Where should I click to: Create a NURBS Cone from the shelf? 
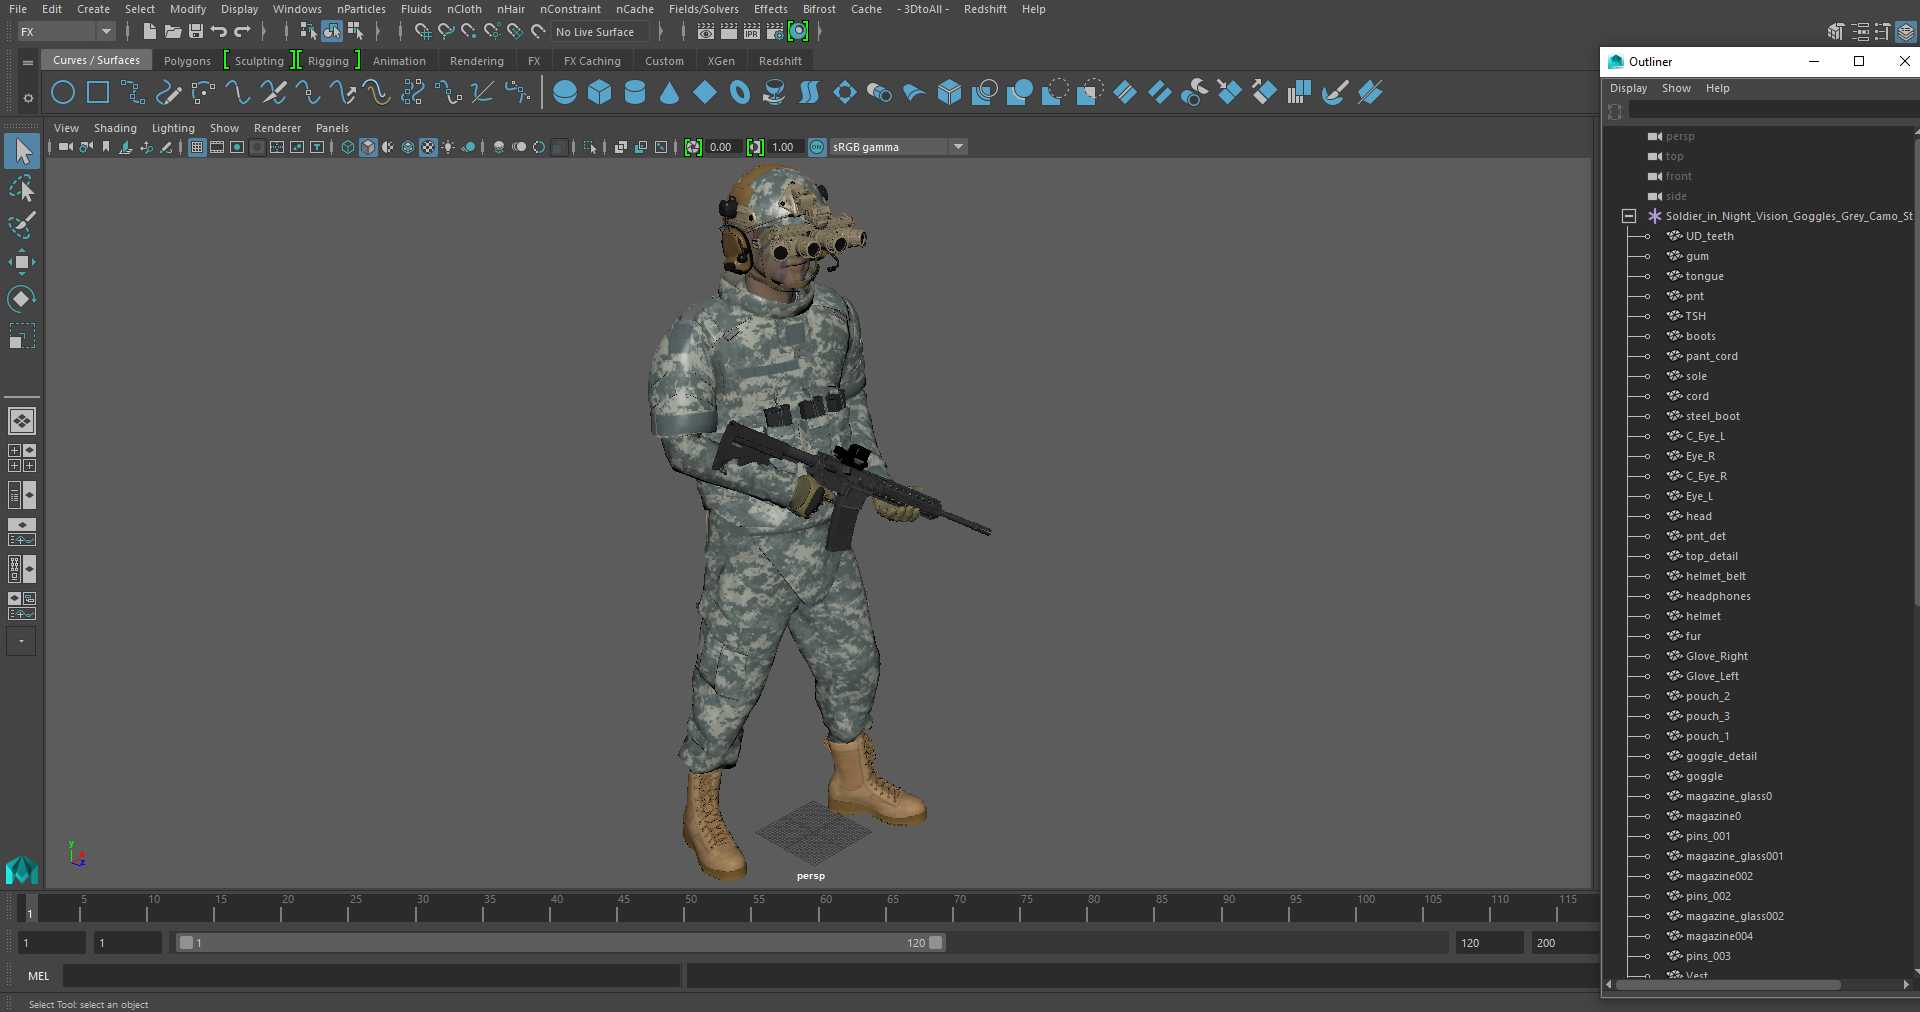(x=670, y=93)
